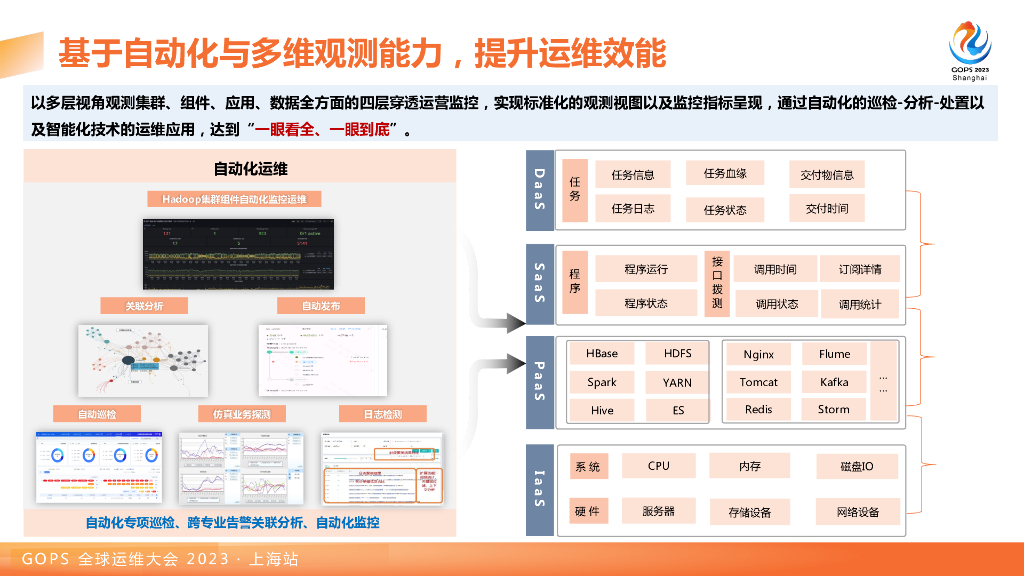This screenshot has height=576, width=1024.
Task: Click the 任务状态 box
Action: (725, 210)
